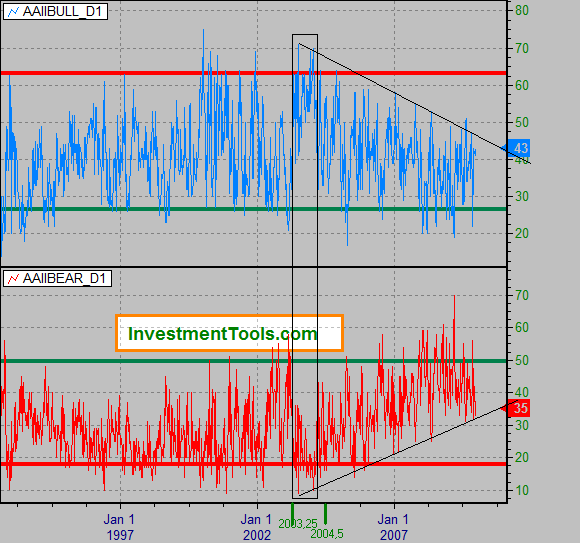
Task: Click the 10 axis value in bear chart
Action: [522, 490]
